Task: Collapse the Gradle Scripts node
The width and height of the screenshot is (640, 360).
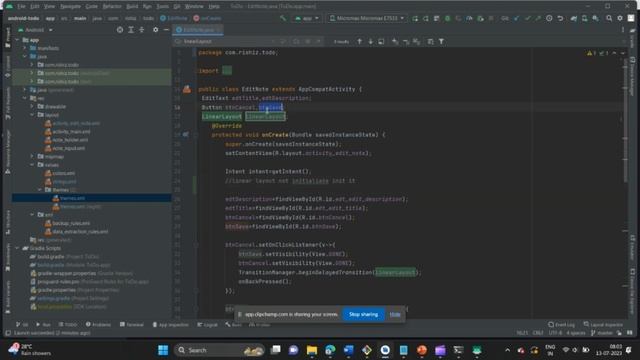Action: pos(17,248)
